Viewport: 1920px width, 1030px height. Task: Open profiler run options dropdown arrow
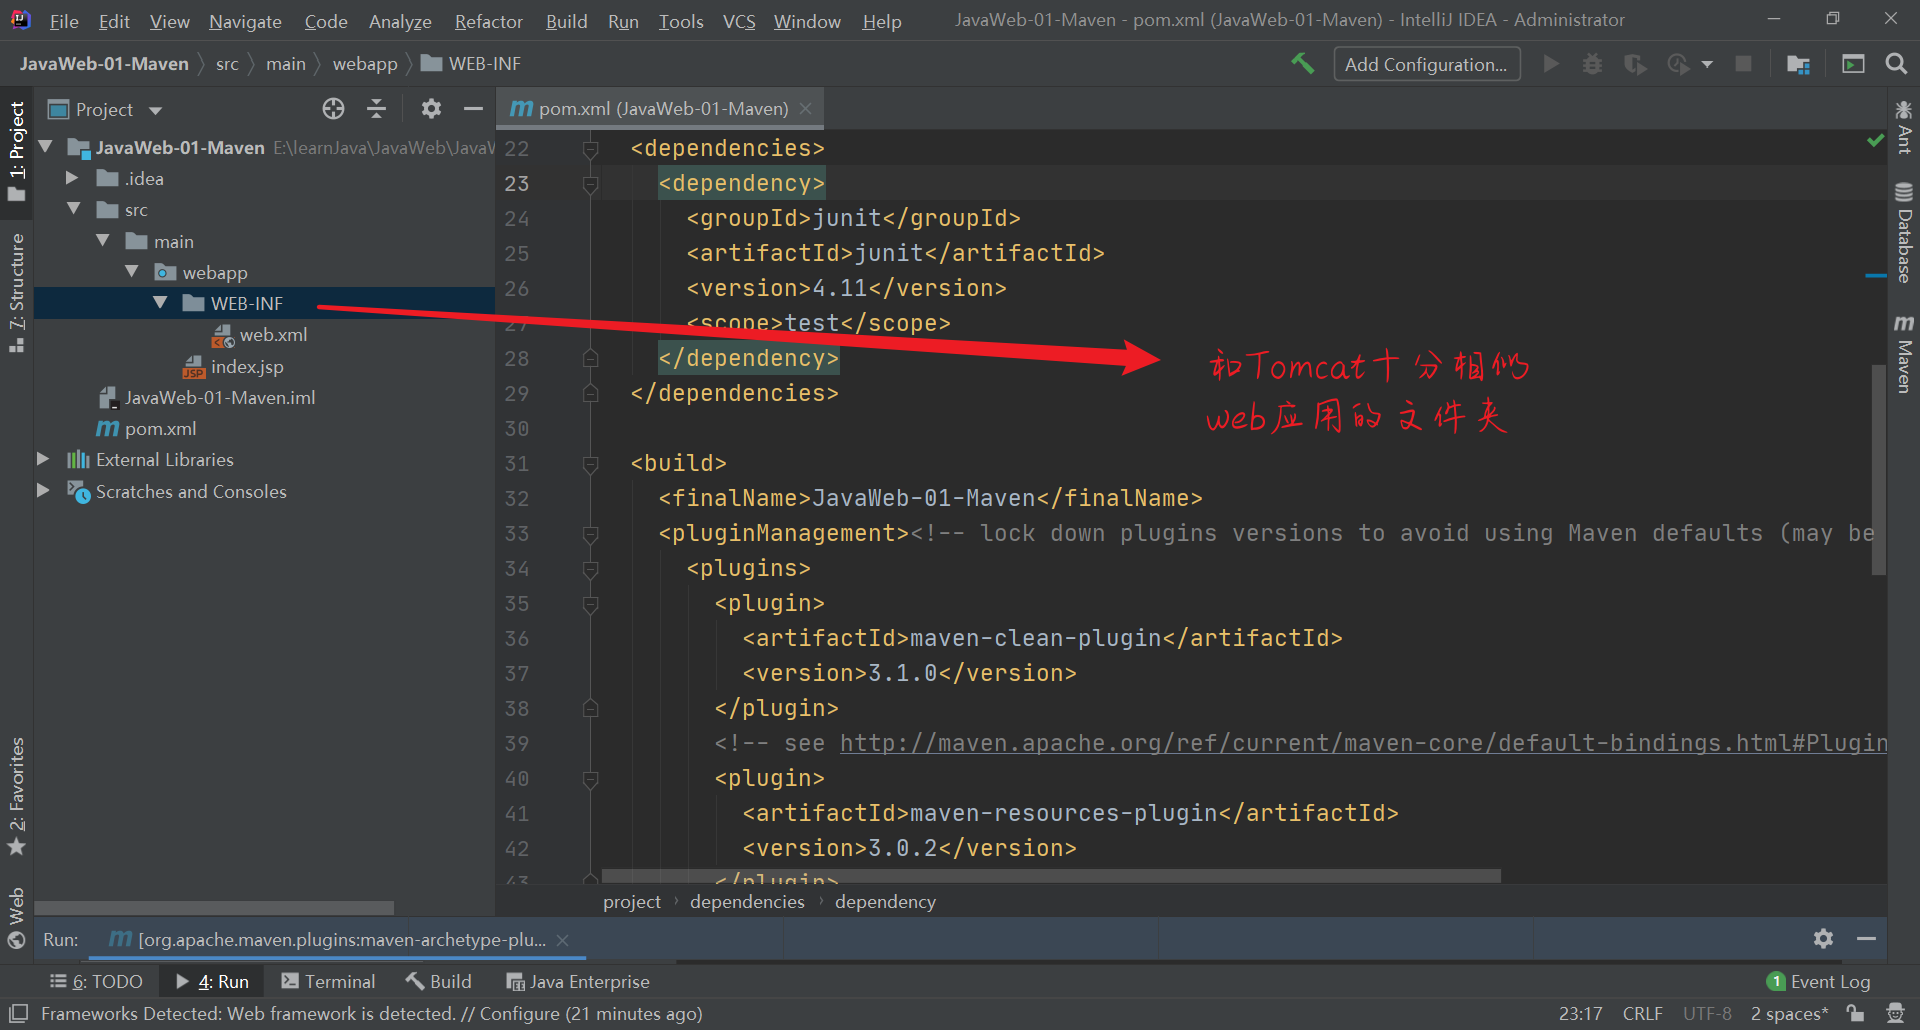click(1707, 64)
